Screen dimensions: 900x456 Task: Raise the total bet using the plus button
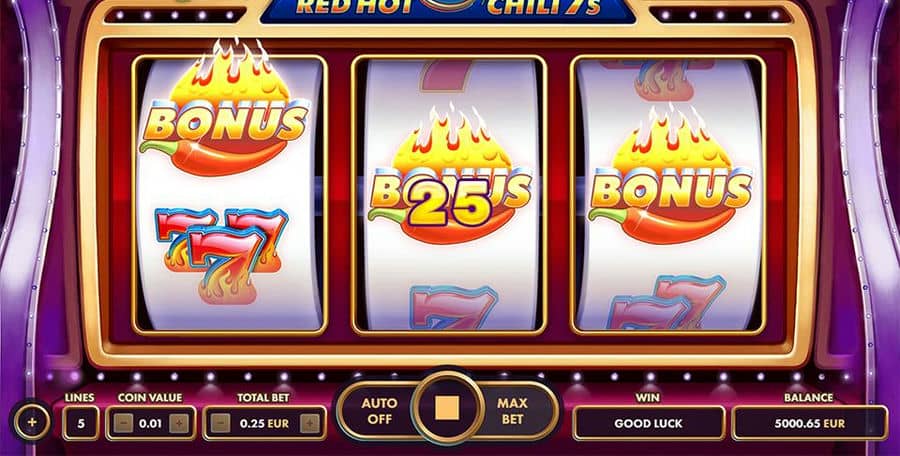[x=309, y=424]
